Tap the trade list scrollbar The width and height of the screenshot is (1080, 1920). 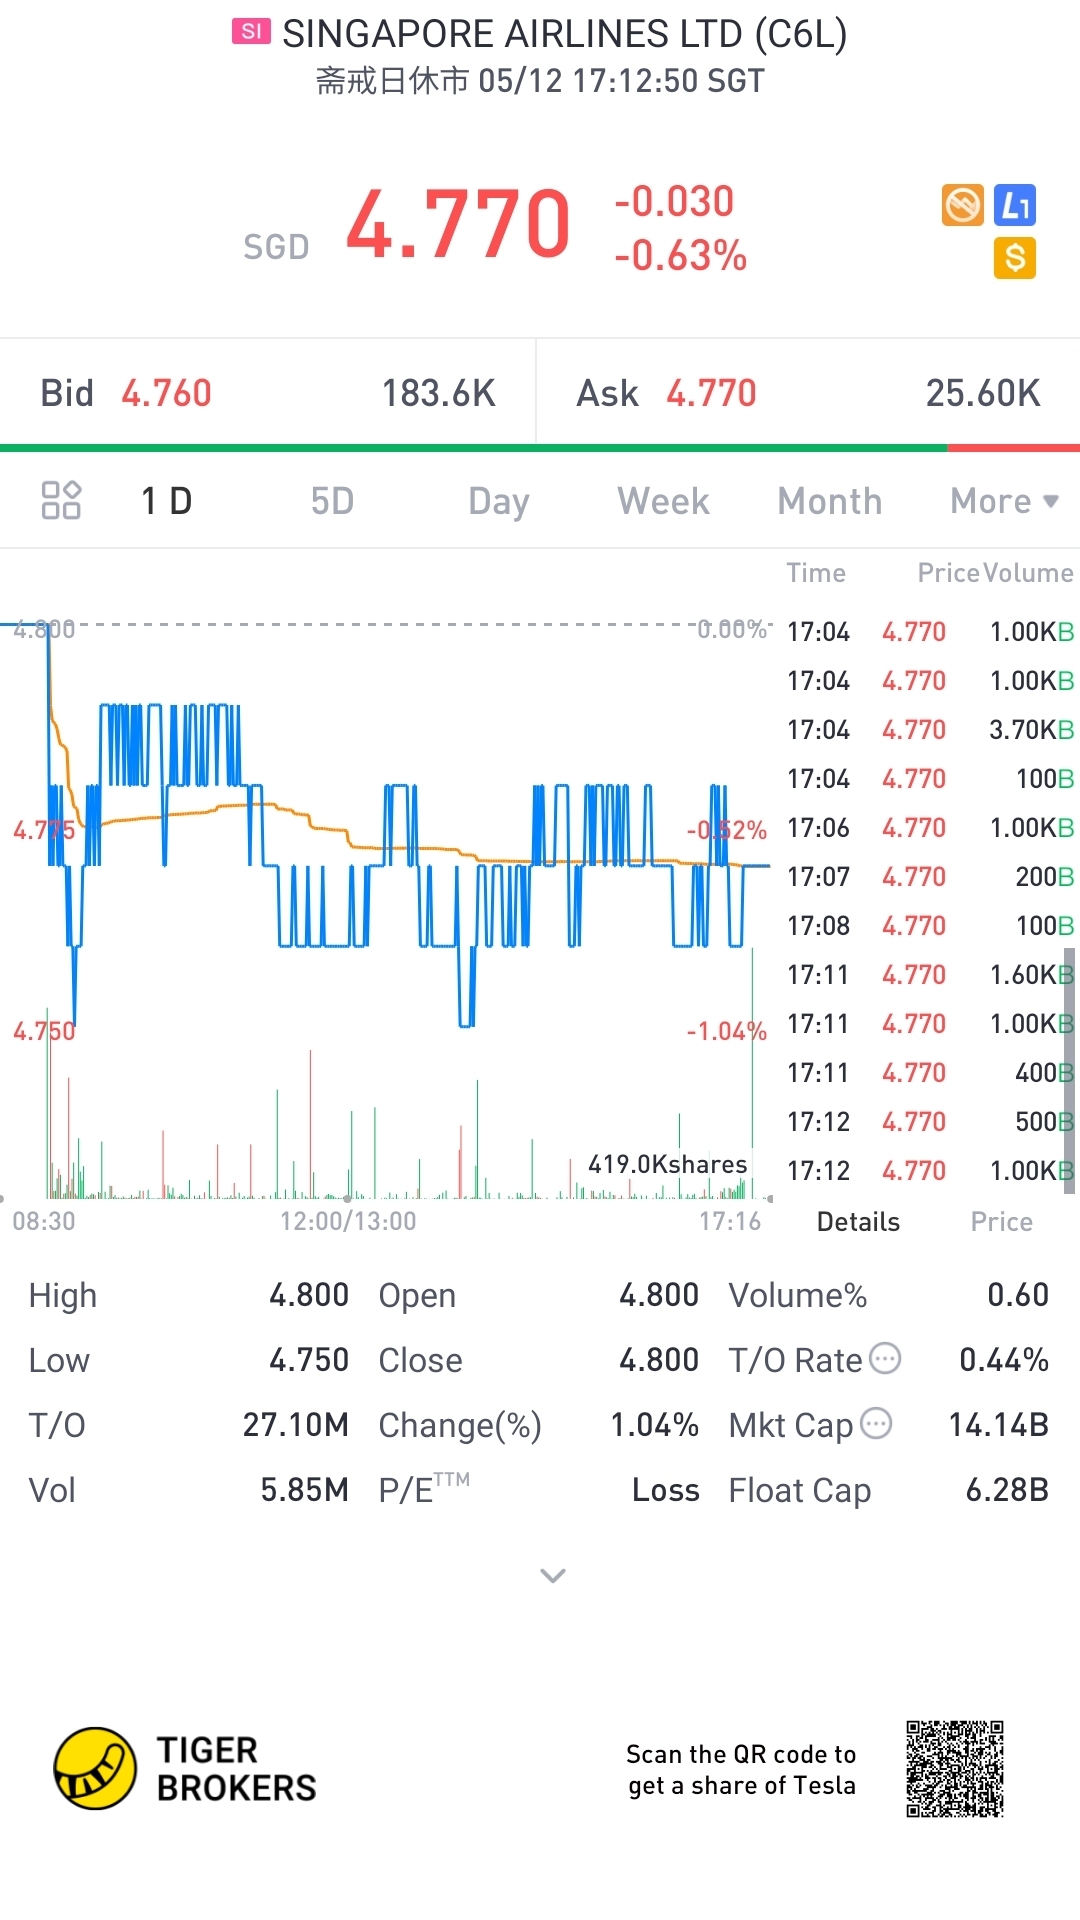1069,1070
